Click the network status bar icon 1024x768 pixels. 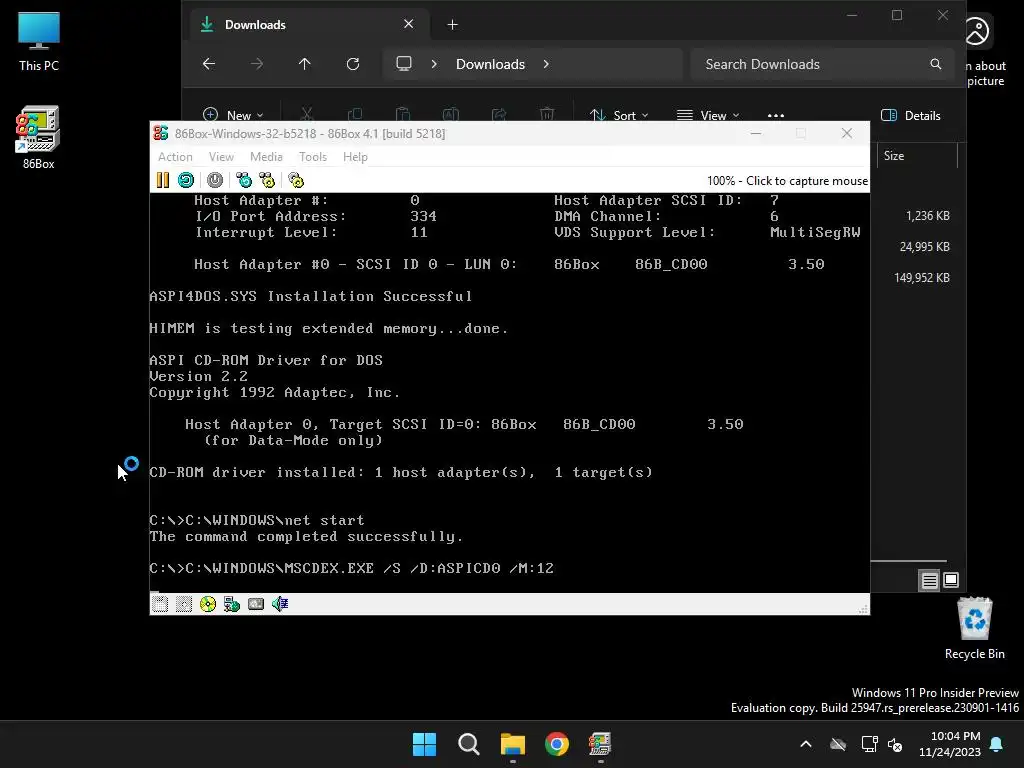(x=232, y=604)
